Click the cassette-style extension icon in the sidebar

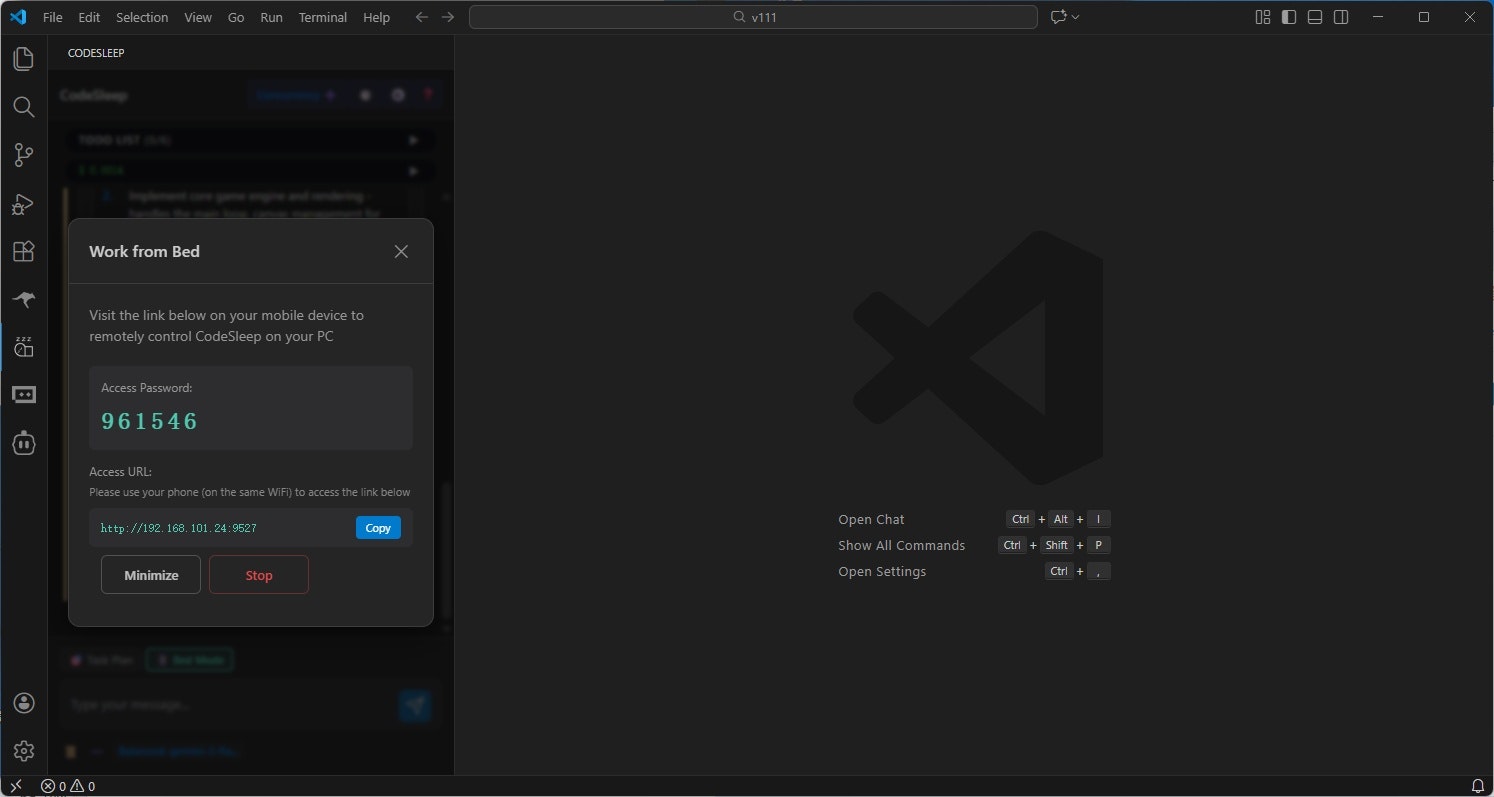pyautogui.click(x=23, y=394)
